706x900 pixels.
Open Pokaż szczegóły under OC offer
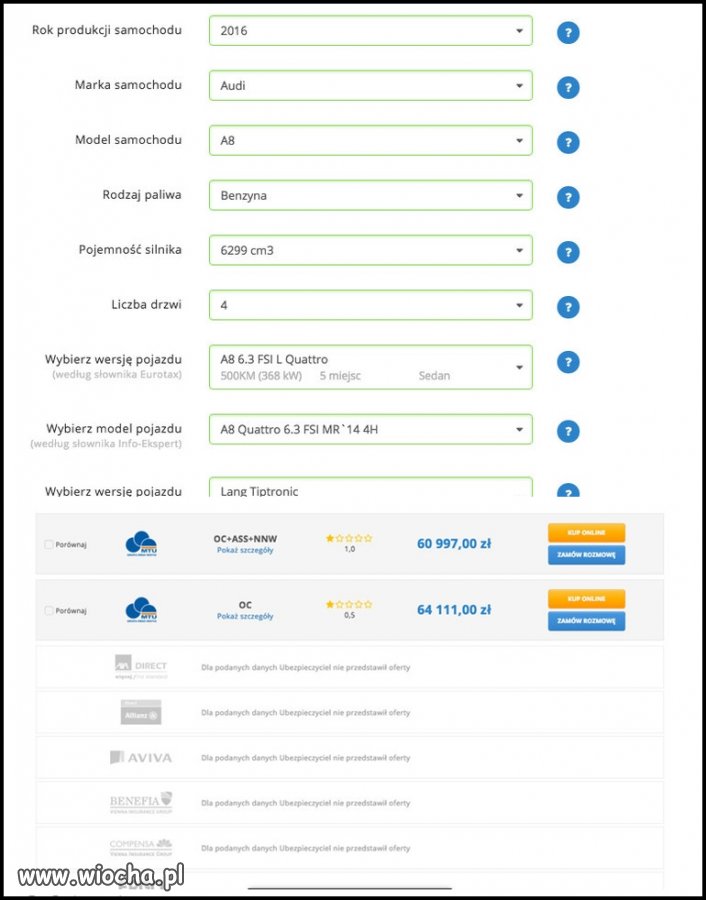tap(245, 616)
